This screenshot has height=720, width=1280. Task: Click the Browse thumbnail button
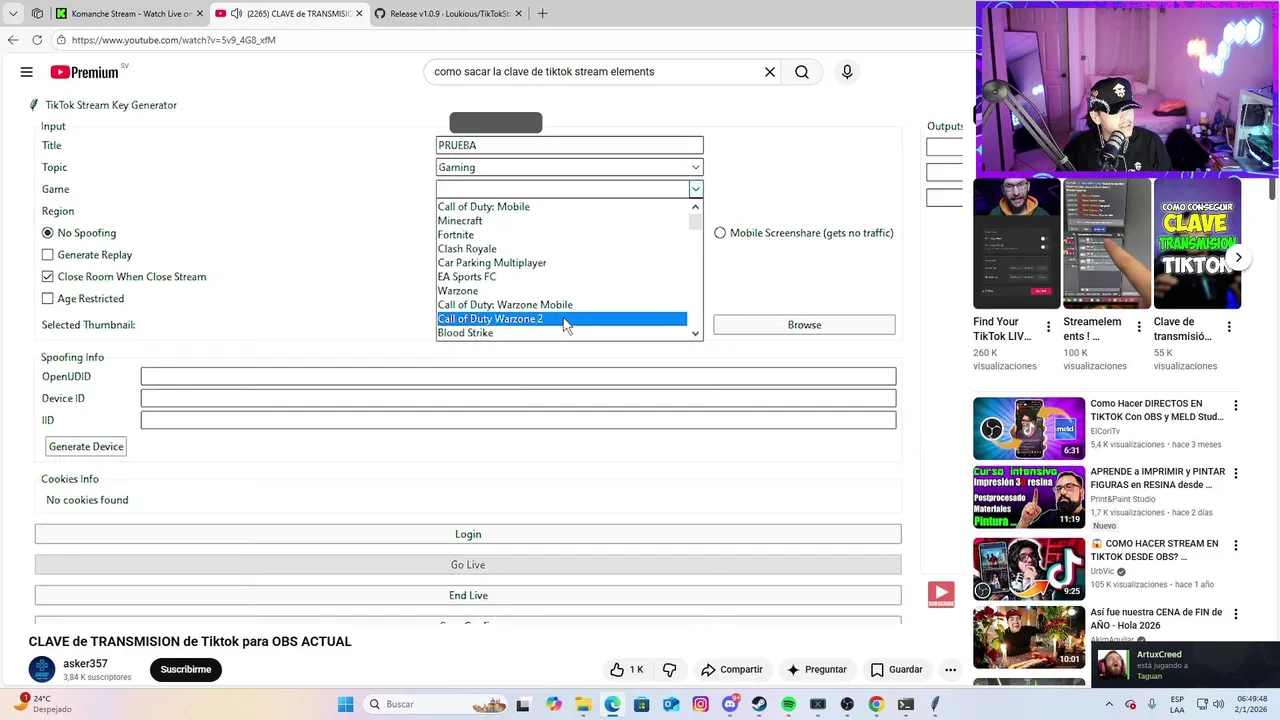coord(804,325)
